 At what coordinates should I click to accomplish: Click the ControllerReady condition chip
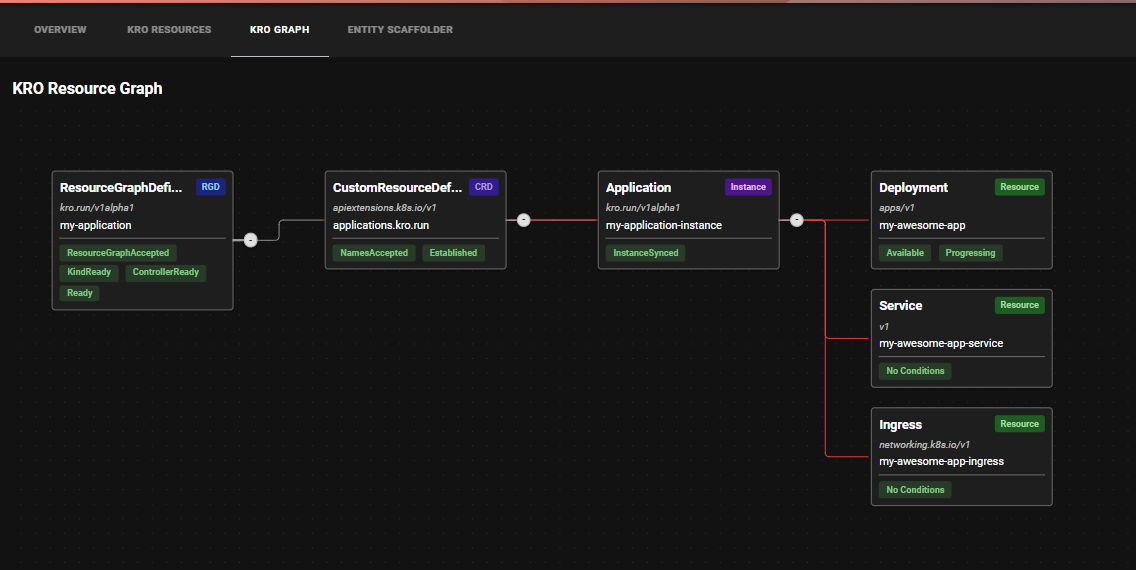pyautogui.click(x=166, y=272)
